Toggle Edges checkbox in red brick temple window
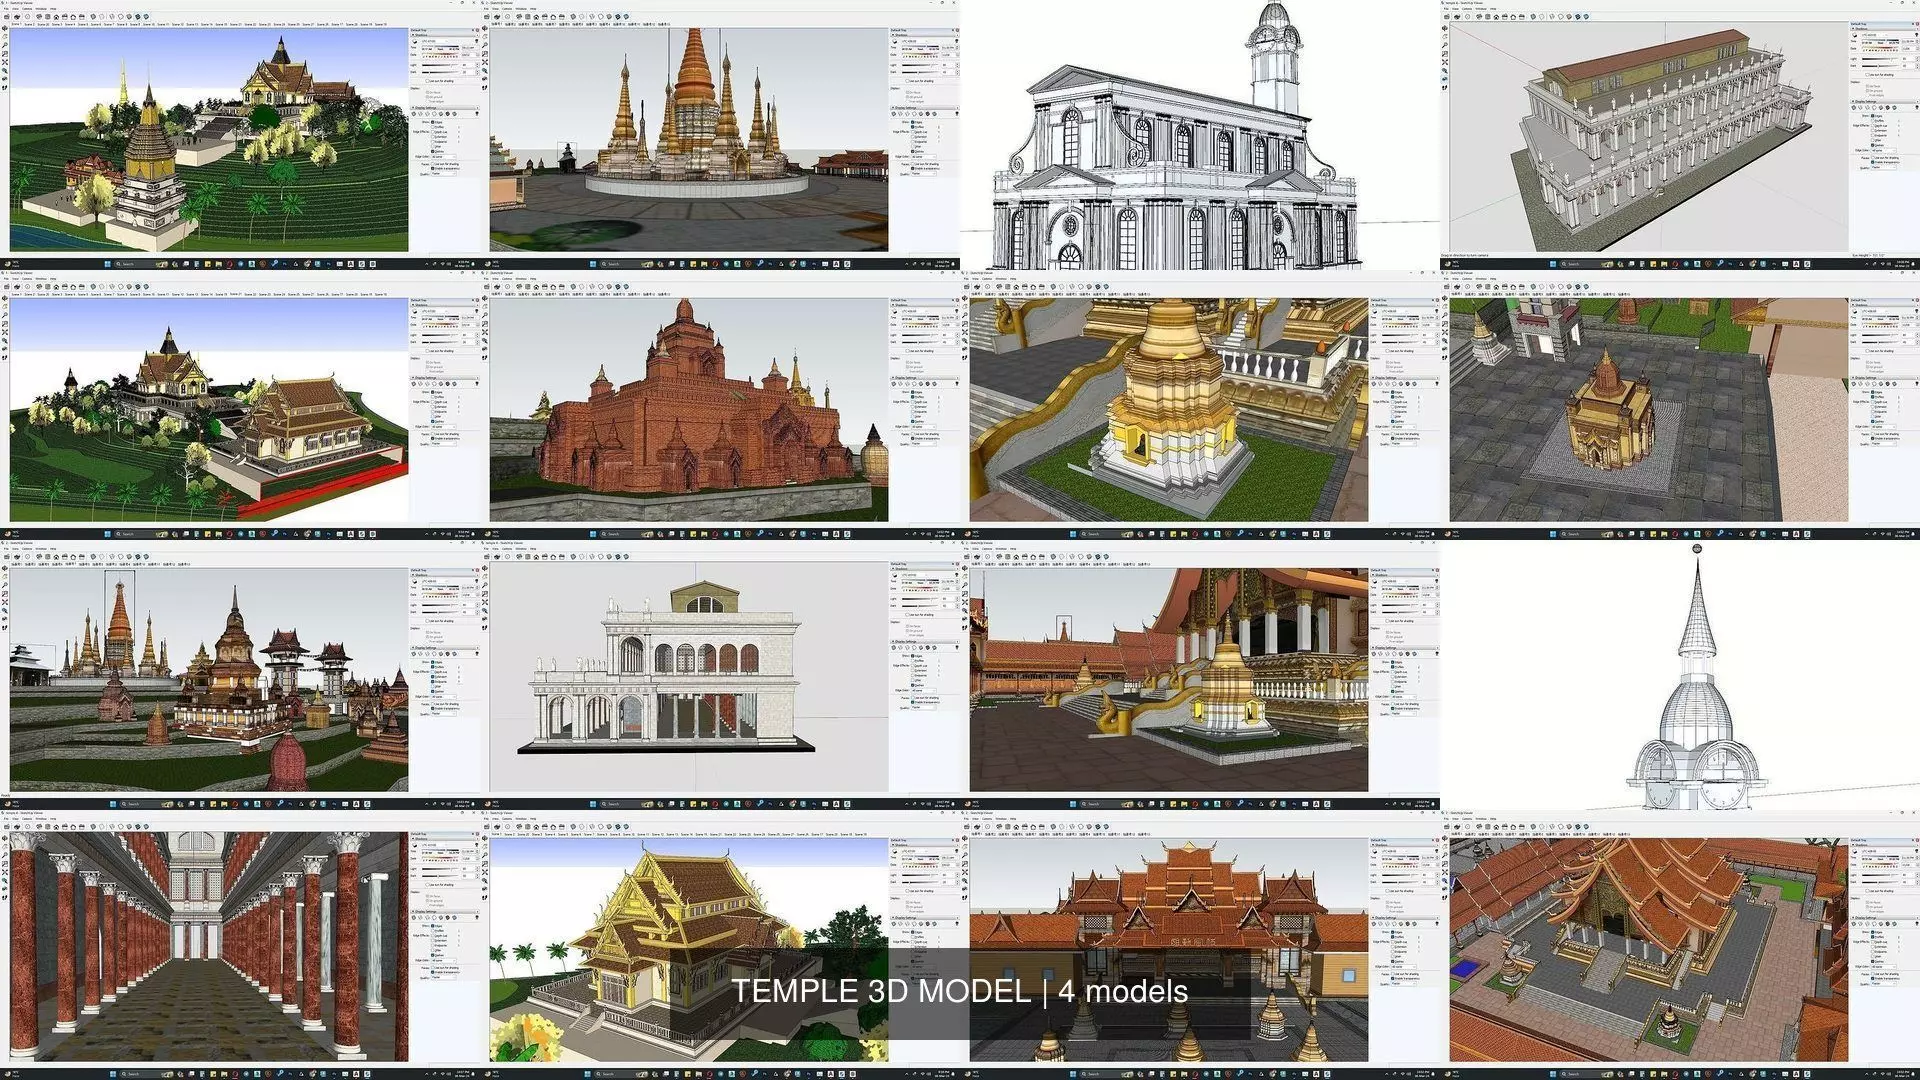The image size is (1920, 1080). (x=913, y=391)
